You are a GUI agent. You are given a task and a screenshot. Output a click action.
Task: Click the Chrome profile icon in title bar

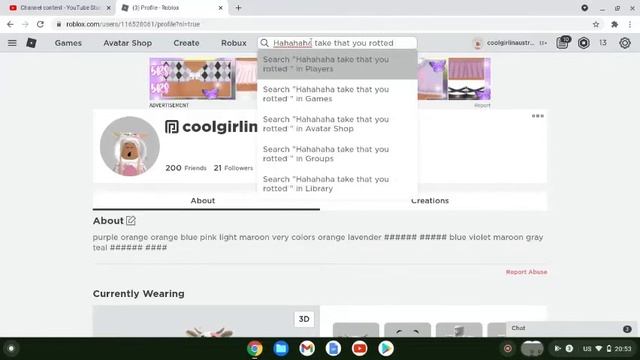point(584,8)
